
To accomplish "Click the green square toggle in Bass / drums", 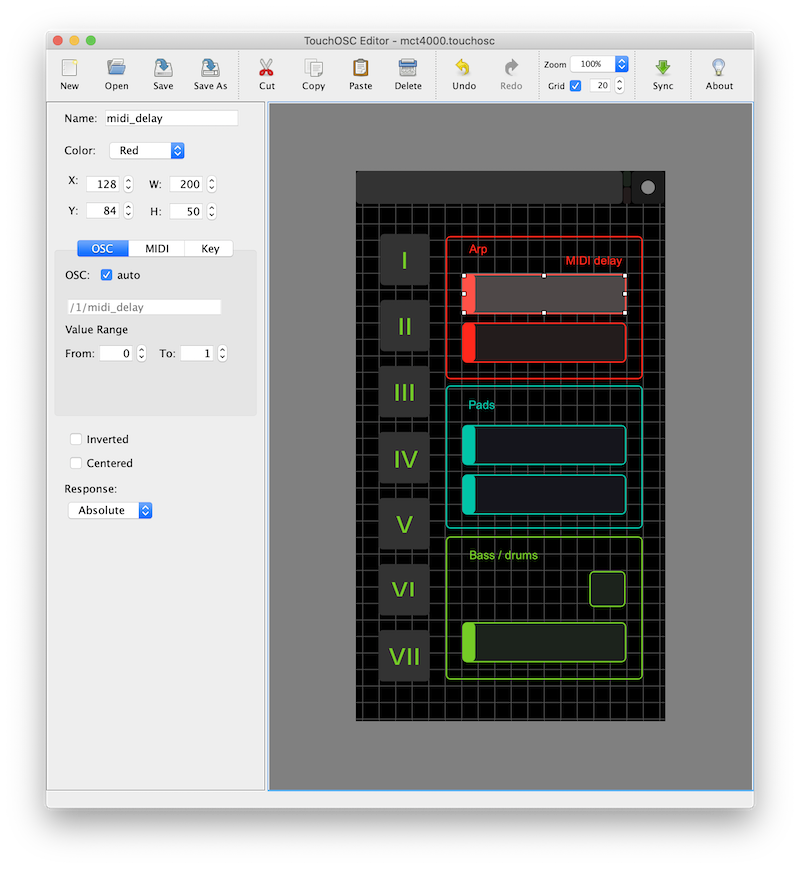I will pyautogui.click(x=607, y=589).
